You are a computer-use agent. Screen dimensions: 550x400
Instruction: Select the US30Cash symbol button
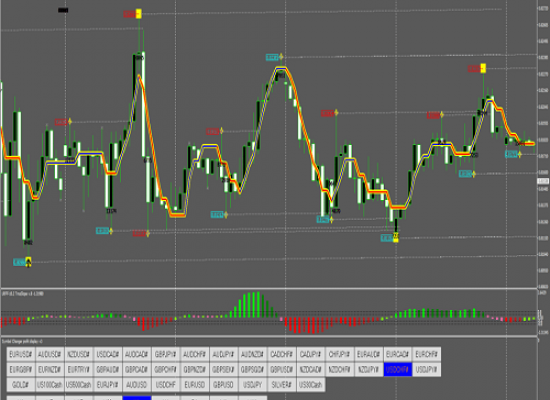311,385
